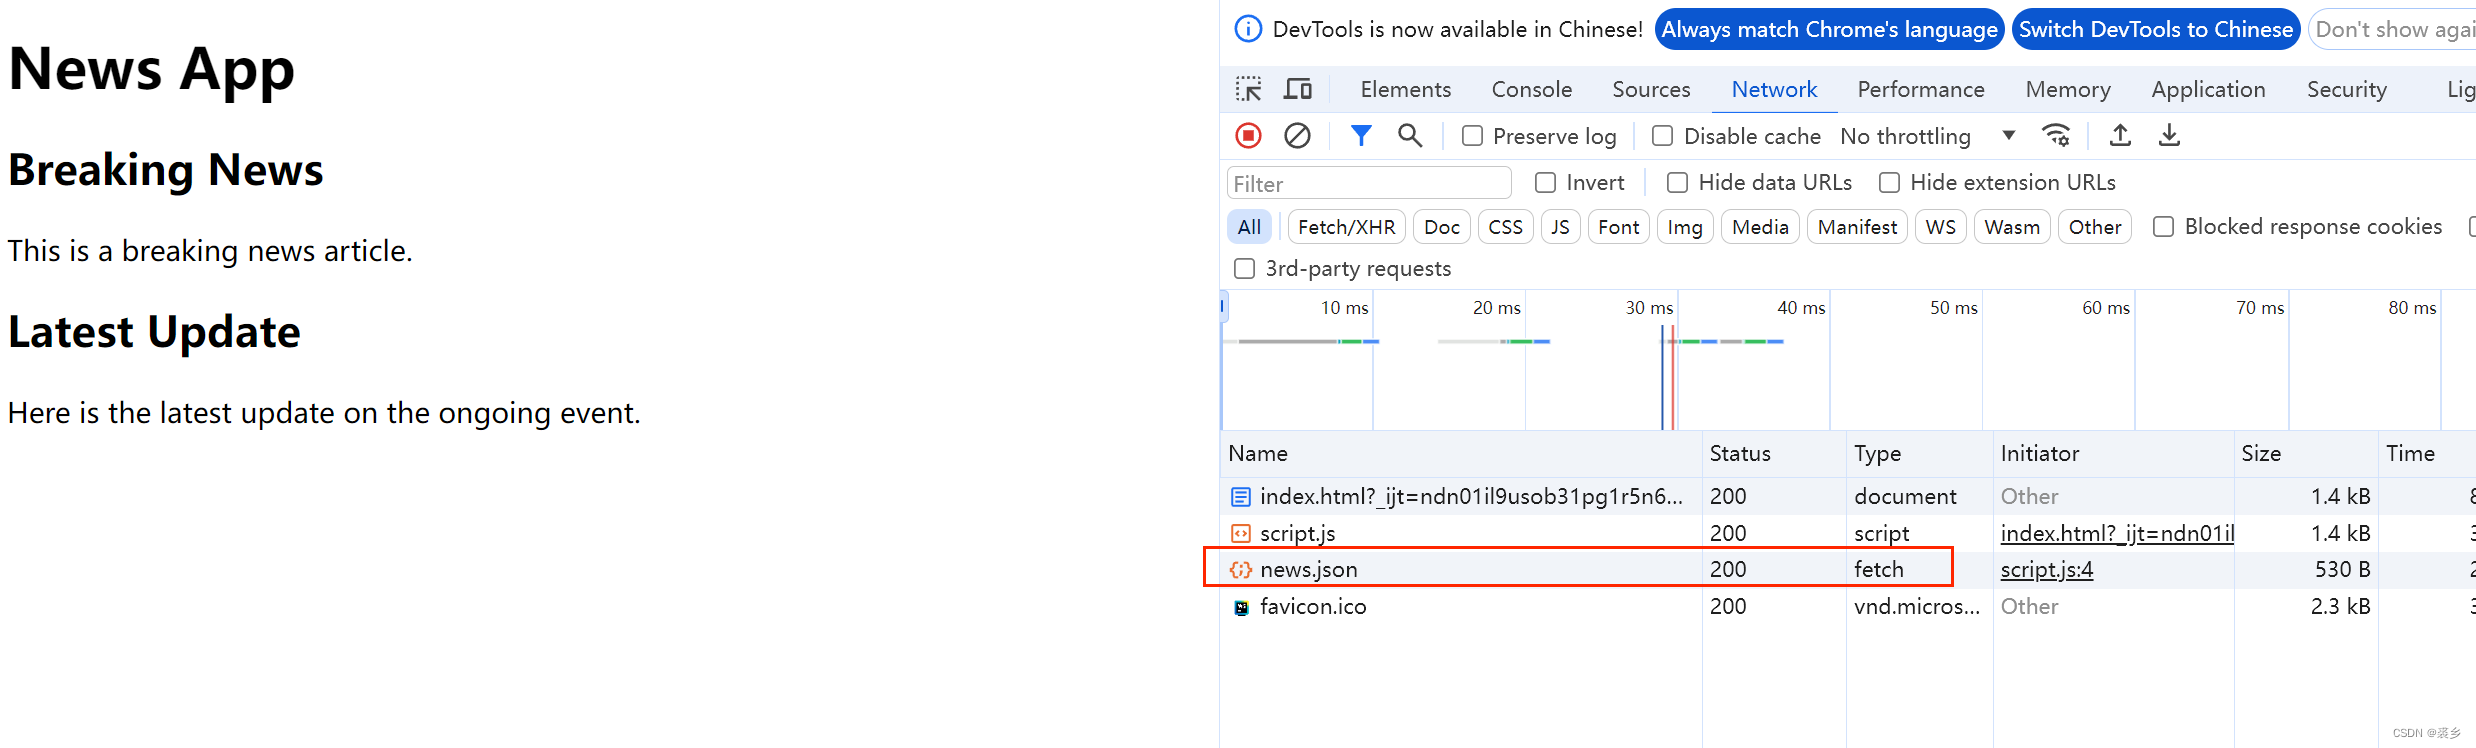Image resolution: width=2476 pixels, height=748 pixels.
Task: Clear the network log
Action: 1297,135
